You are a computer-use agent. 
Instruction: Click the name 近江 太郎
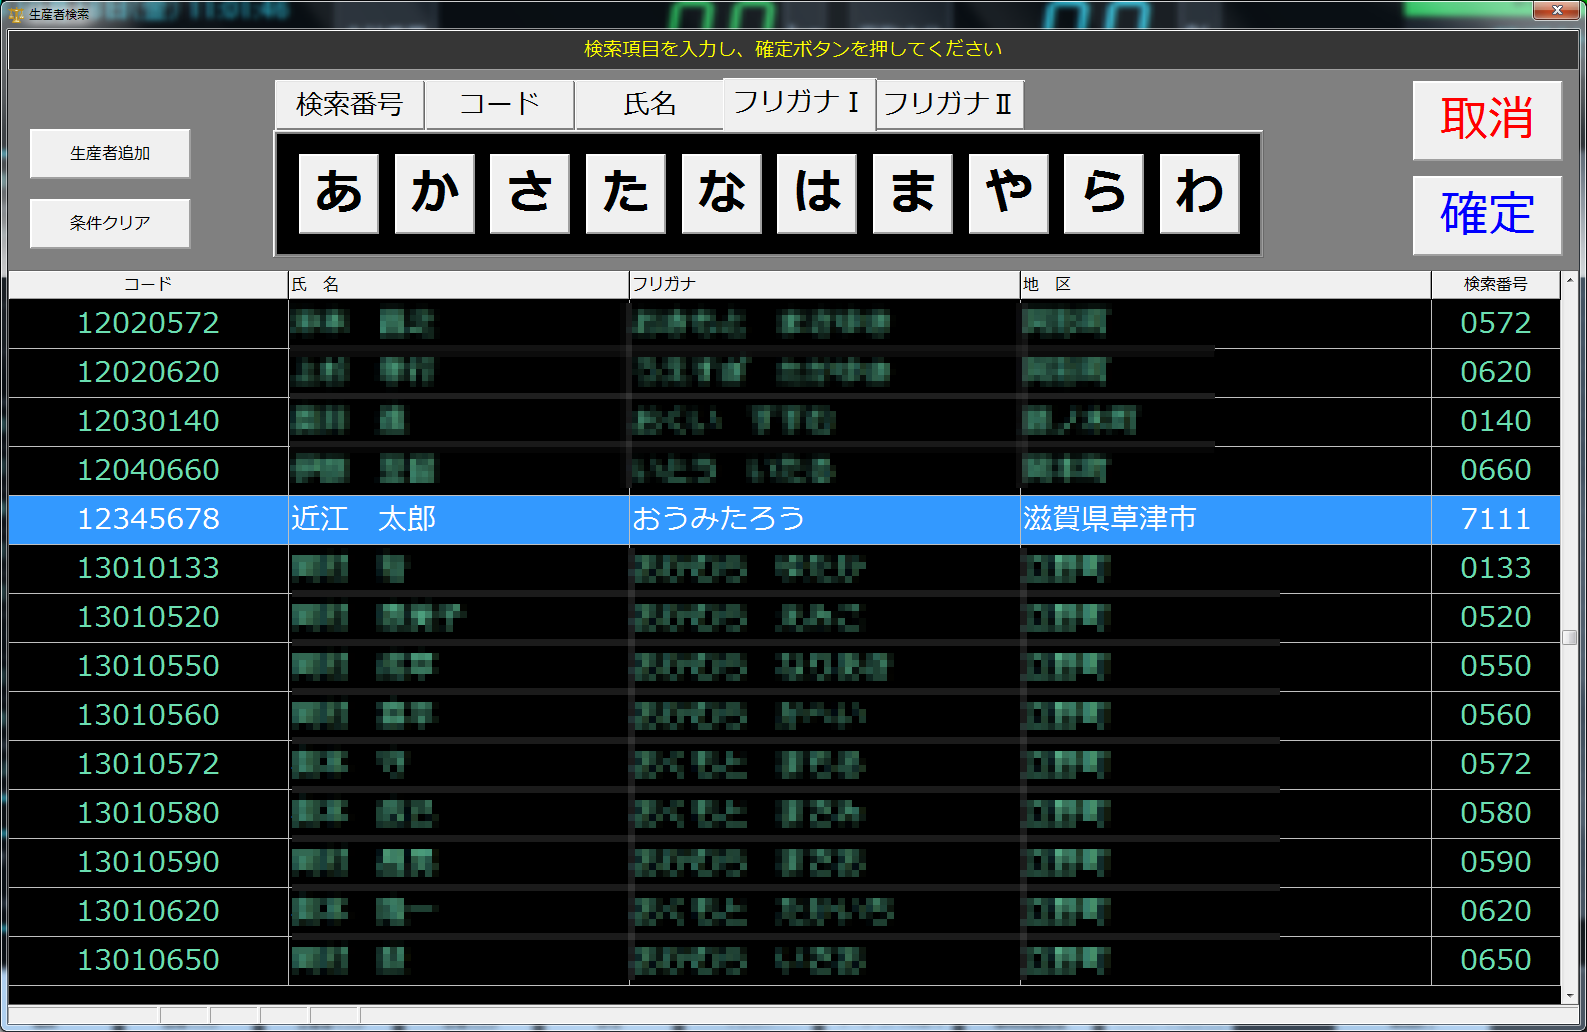(x=363, y=520)
